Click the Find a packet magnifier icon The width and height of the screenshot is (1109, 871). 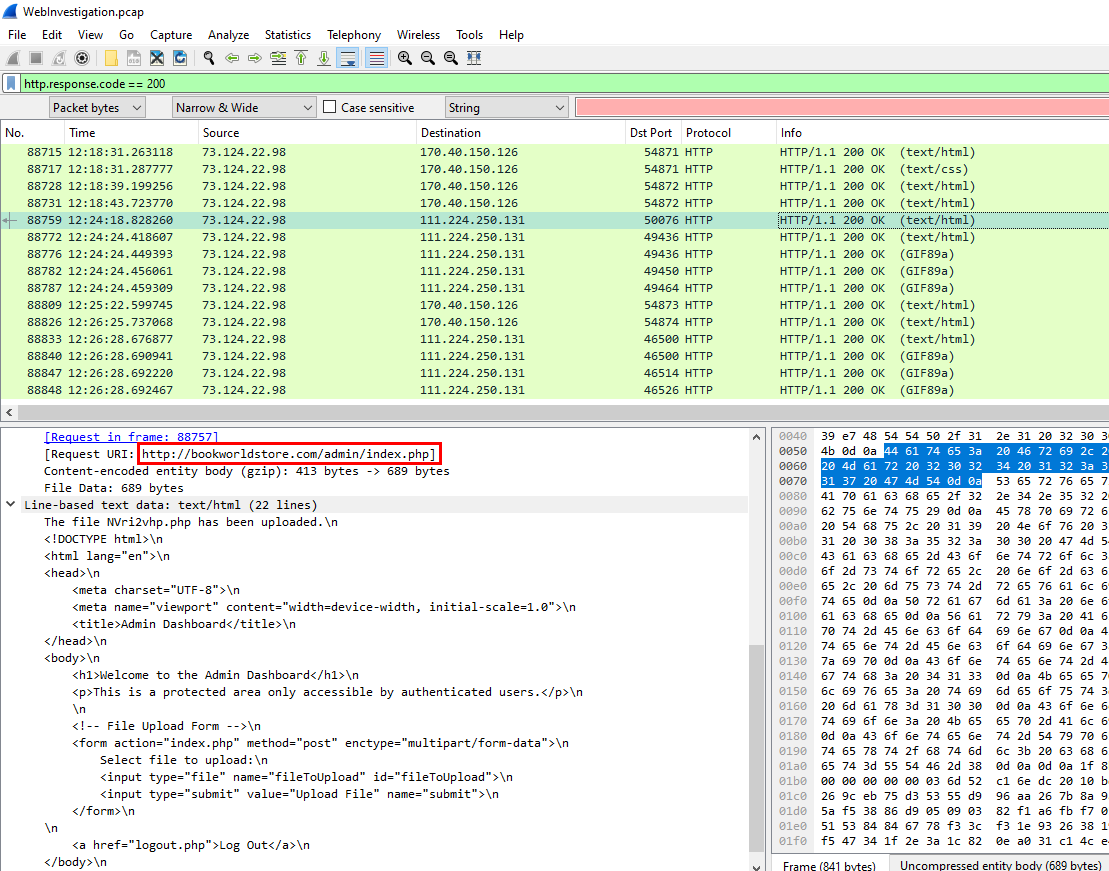point(208,58)
